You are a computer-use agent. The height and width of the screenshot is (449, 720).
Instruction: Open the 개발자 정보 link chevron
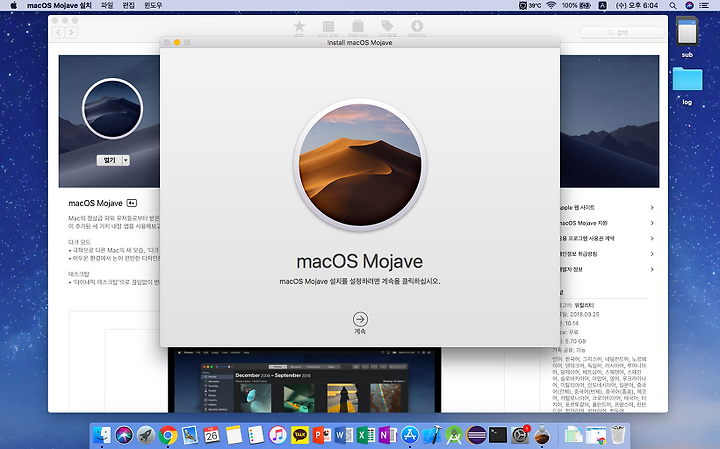[652, 269]
